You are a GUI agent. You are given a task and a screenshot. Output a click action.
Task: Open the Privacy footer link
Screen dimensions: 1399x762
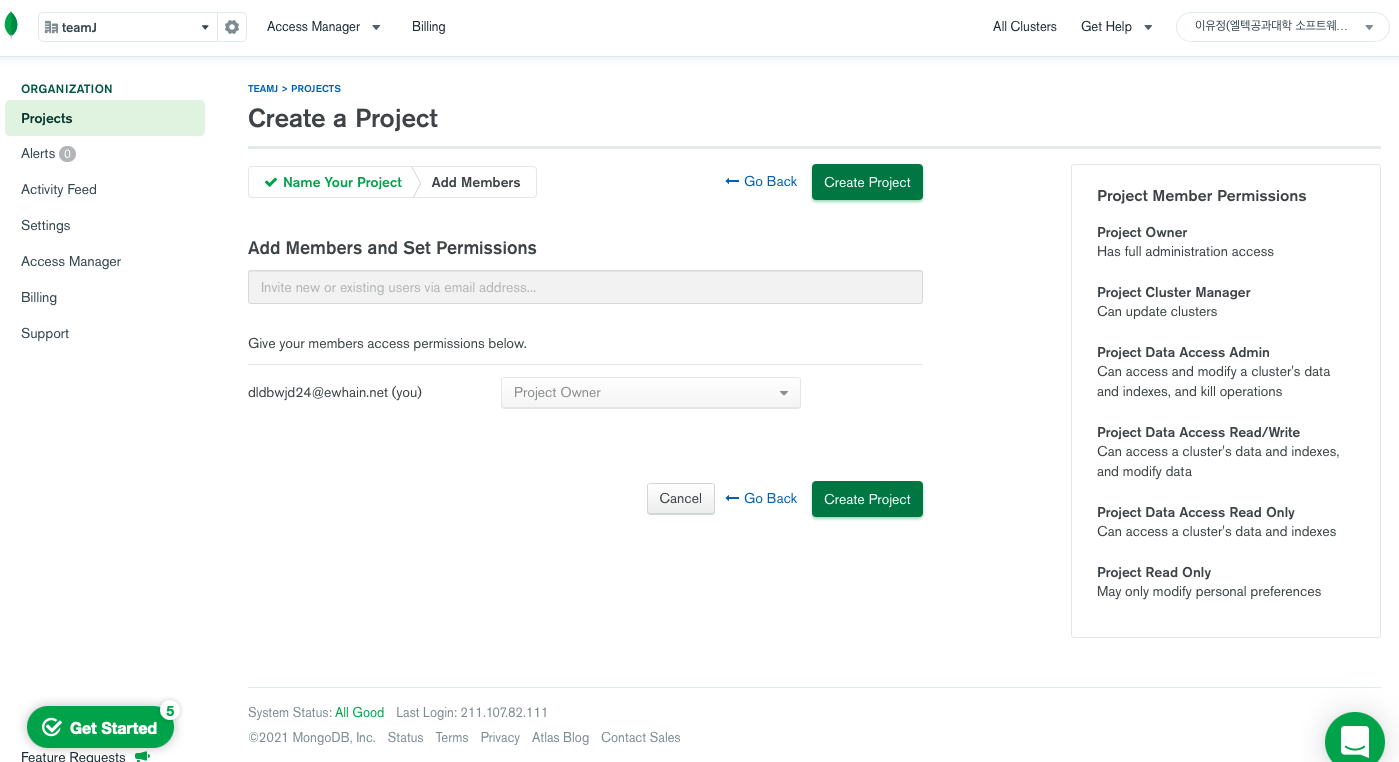click(500, 738)
